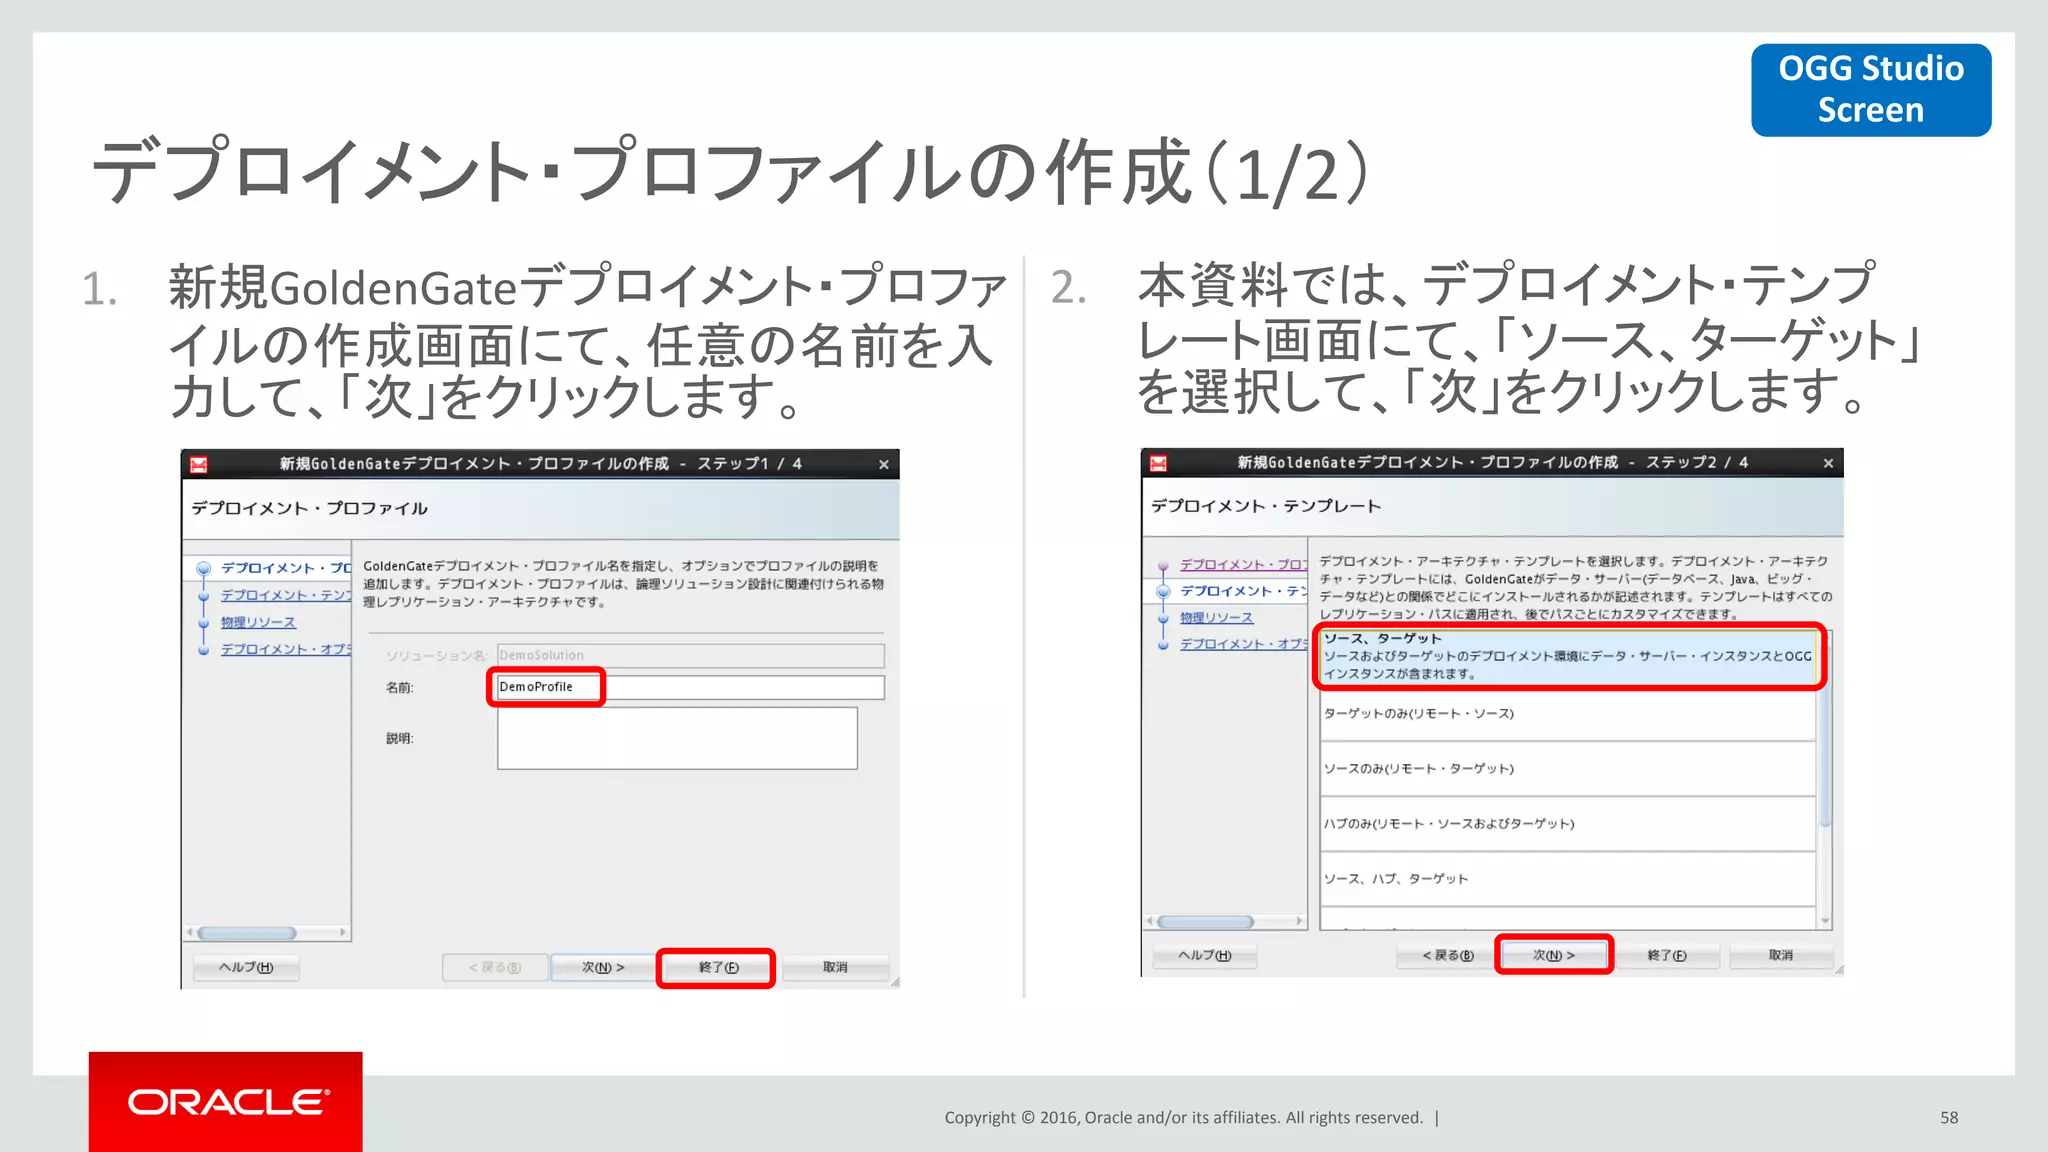
Task: Close the Step 1 / 4 wizard dialog
Action: tap(884, 464)
